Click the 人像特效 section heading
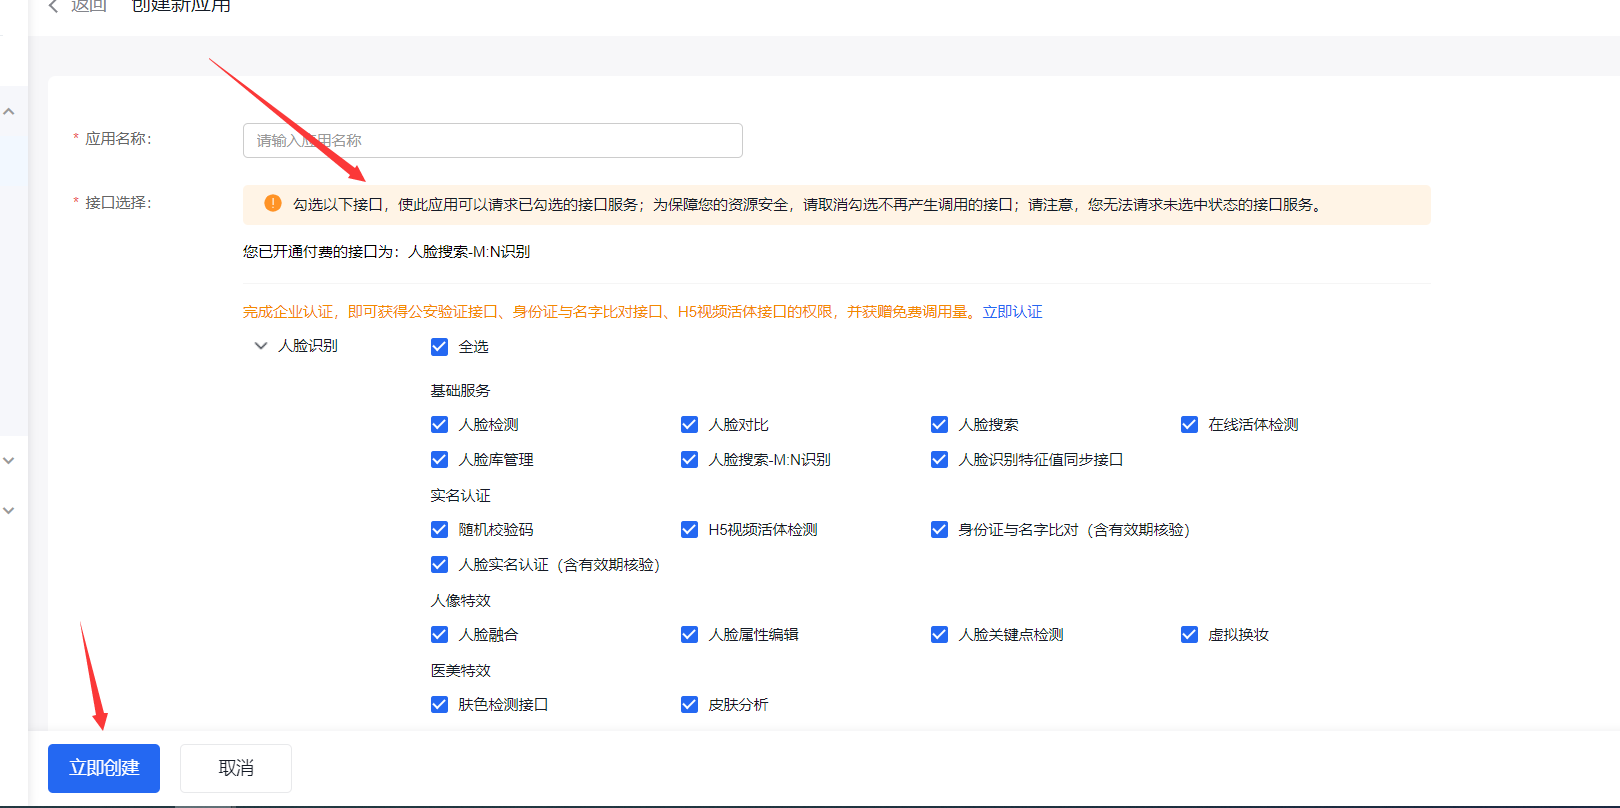Screen dimensions: 1620x808 point(461,601)
